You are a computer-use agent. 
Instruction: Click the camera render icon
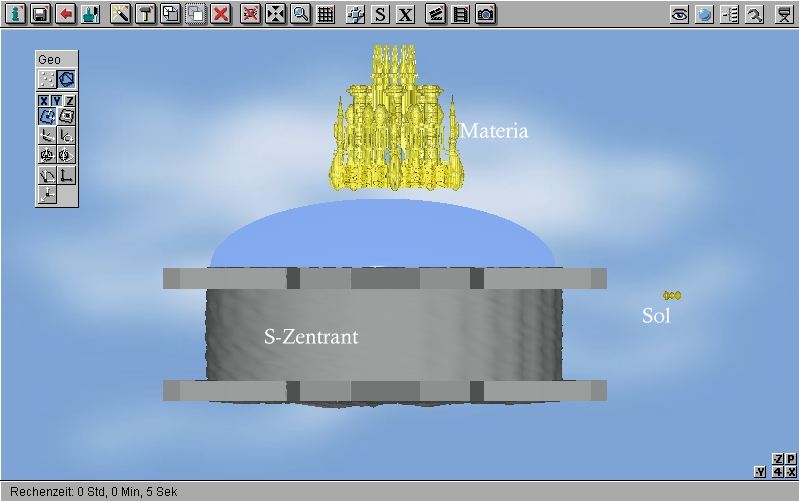(x=486, y=14)
